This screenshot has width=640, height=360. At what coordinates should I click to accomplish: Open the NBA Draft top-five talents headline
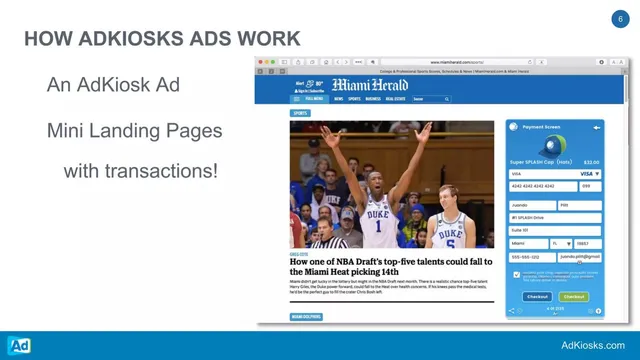(391, 267)
